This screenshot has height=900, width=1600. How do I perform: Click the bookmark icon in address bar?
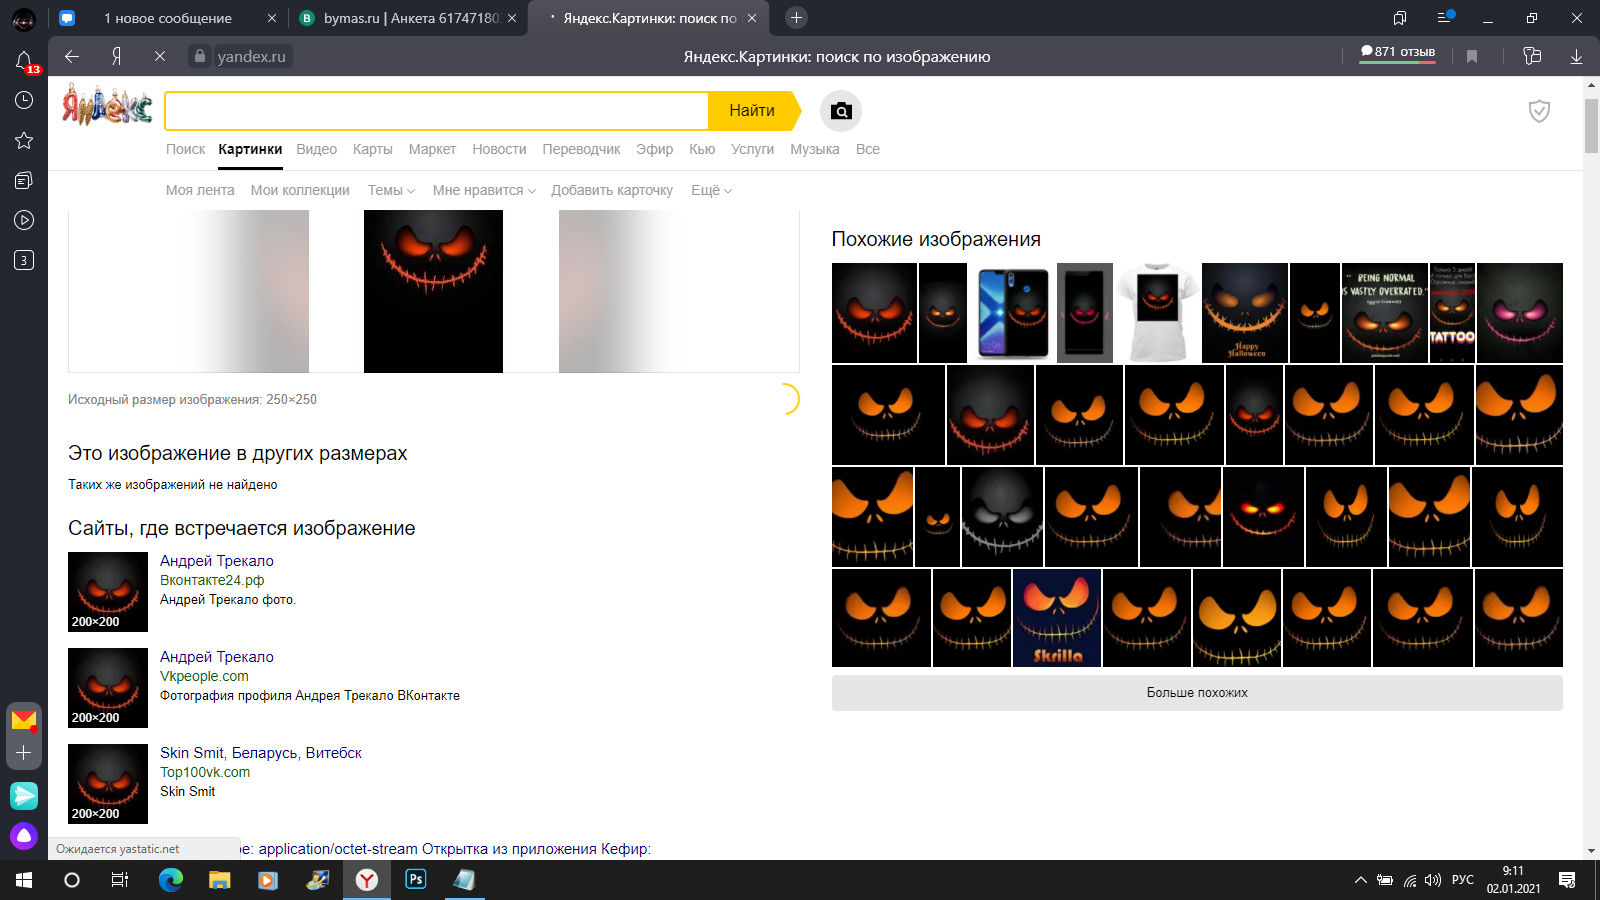click(1472, 57)
